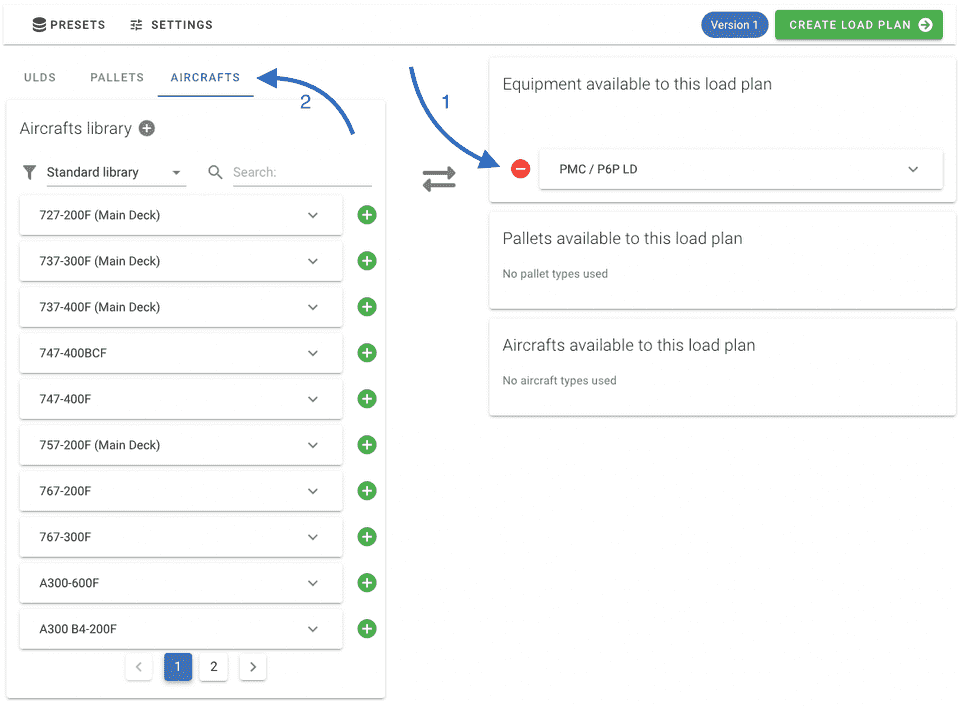Remove PMC / P6P LD equipment
This screenshot has height=708, width=960.
tap(520, 169)
